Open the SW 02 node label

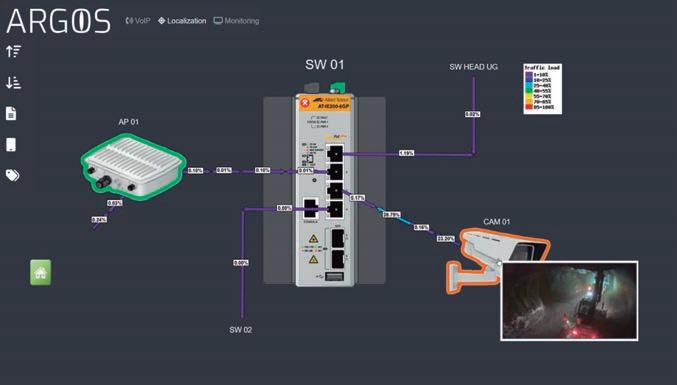pyautogui.click(x=240, y=330)
